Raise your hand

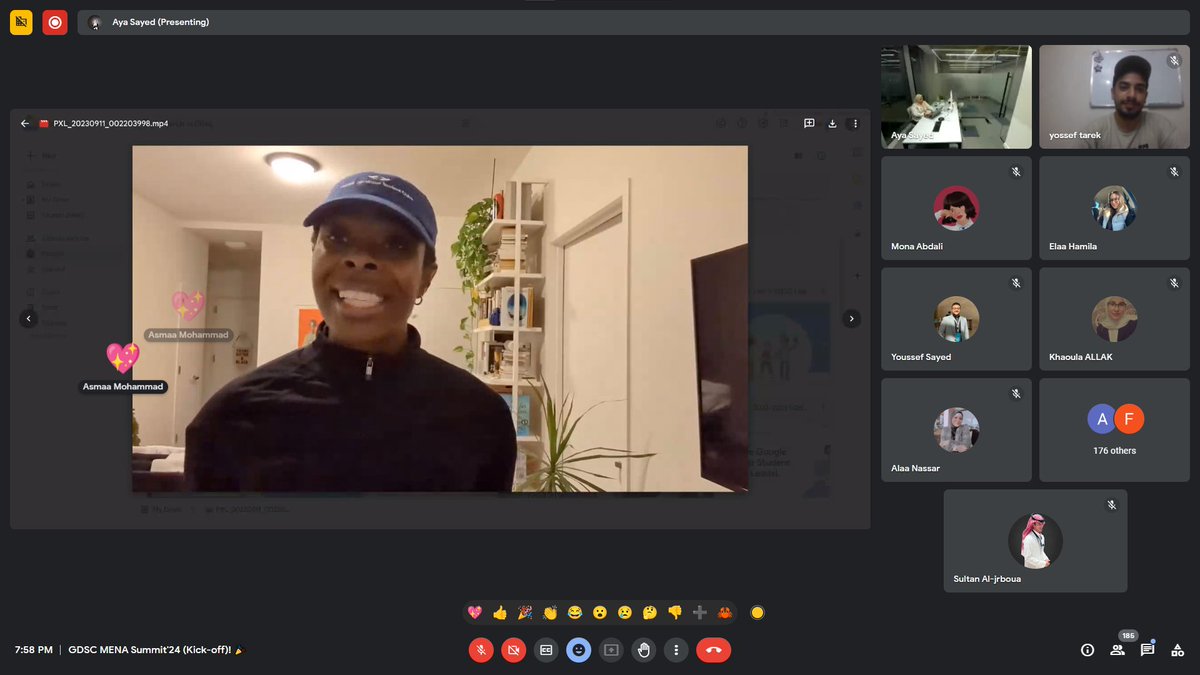[x=644, y=650]
